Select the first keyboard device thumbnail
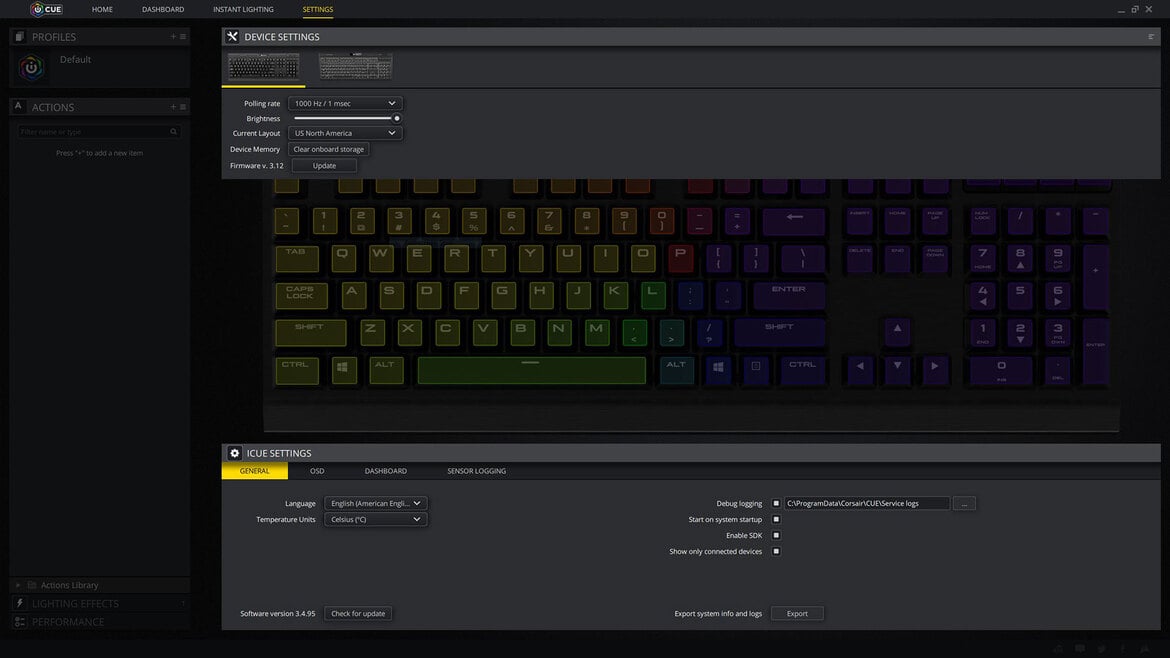Viewport: 1170px width, 658px height. (x=263, y=66)
